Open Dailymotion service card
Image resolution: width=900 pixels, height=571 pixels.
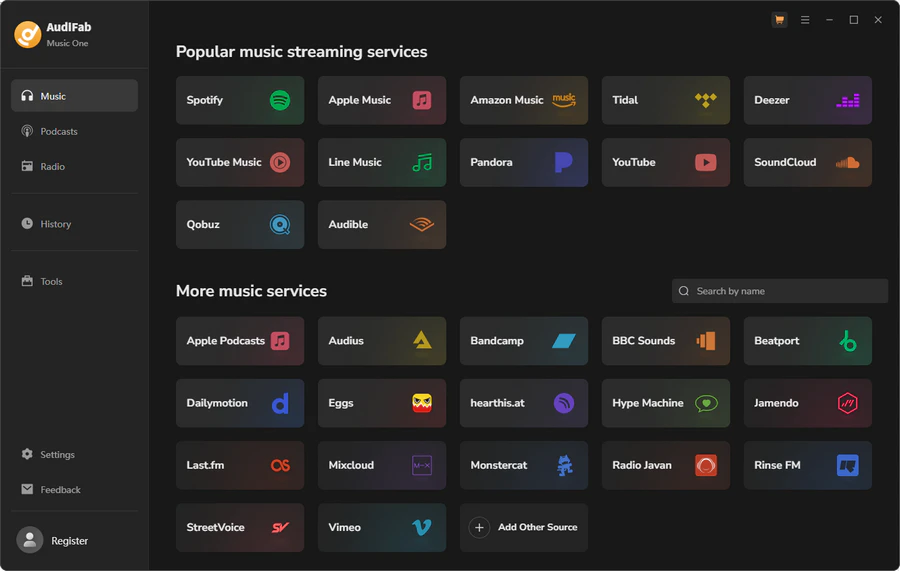(x=240, y=403)
